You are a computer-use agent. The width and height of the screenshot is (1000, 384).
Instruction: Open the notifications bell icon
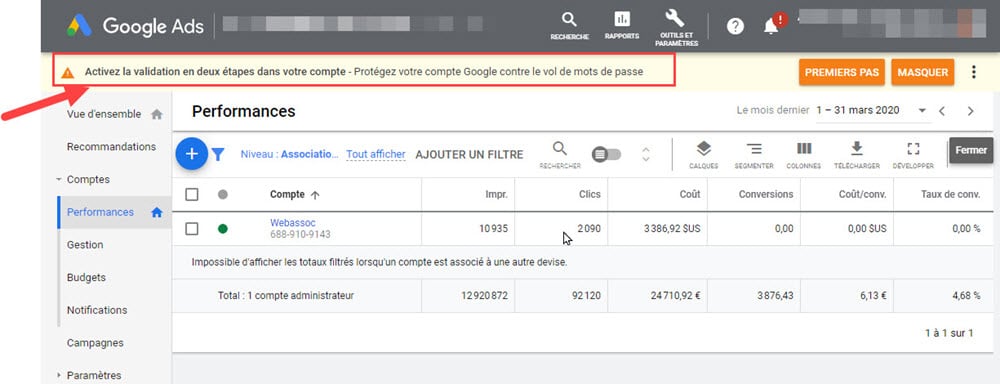click(771, 26)
